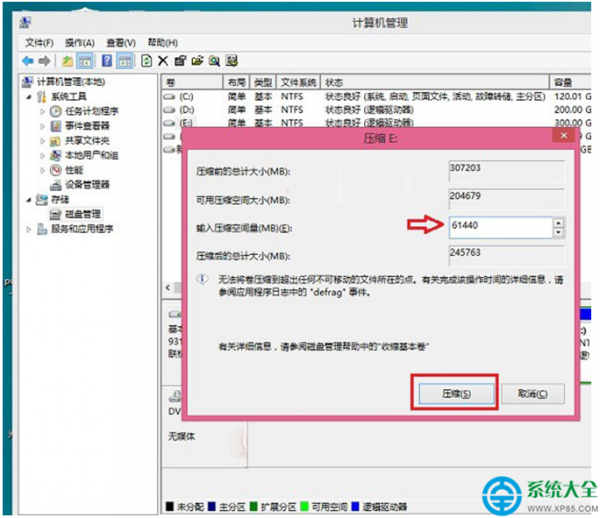The height and width of the screenshot is (518, 600).
Task: Collapse the 系统工具 node arrow
Action: pyautogui.click(x=29, y=97)
